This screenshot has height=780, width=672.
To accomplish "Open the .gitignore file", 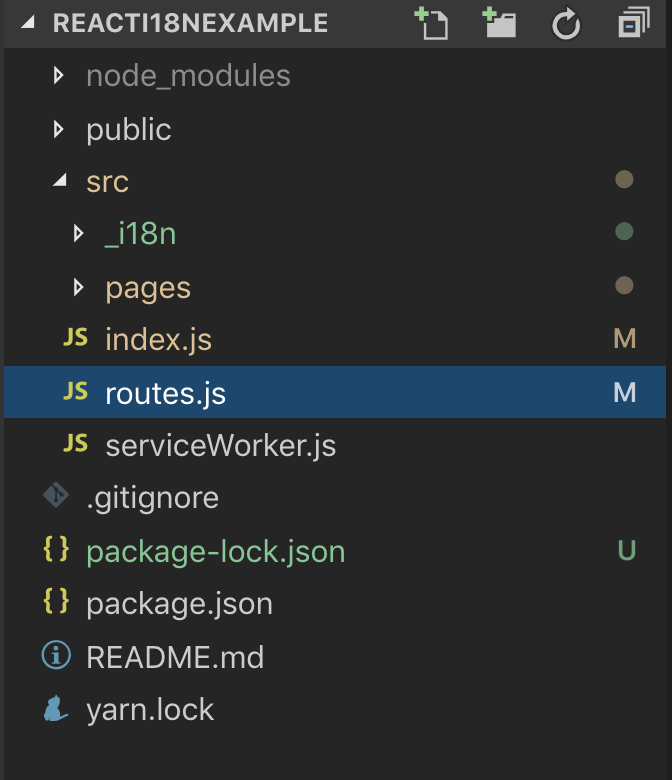I will [153, 498].
